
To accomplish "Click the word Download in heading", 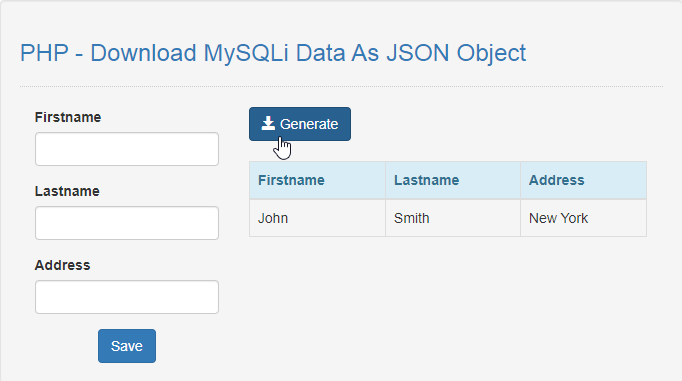I will pos(143,53).
